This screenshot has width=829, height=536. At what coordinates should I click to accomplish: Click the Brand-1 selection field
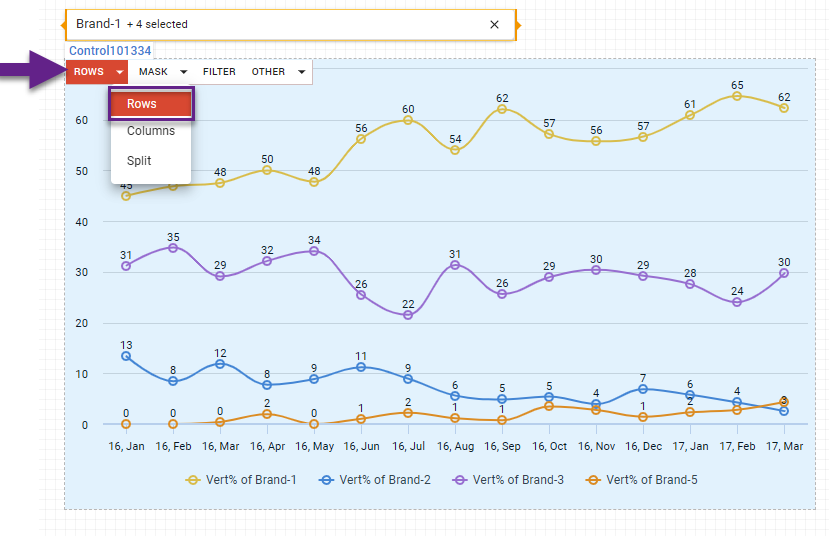click(280, 24)
